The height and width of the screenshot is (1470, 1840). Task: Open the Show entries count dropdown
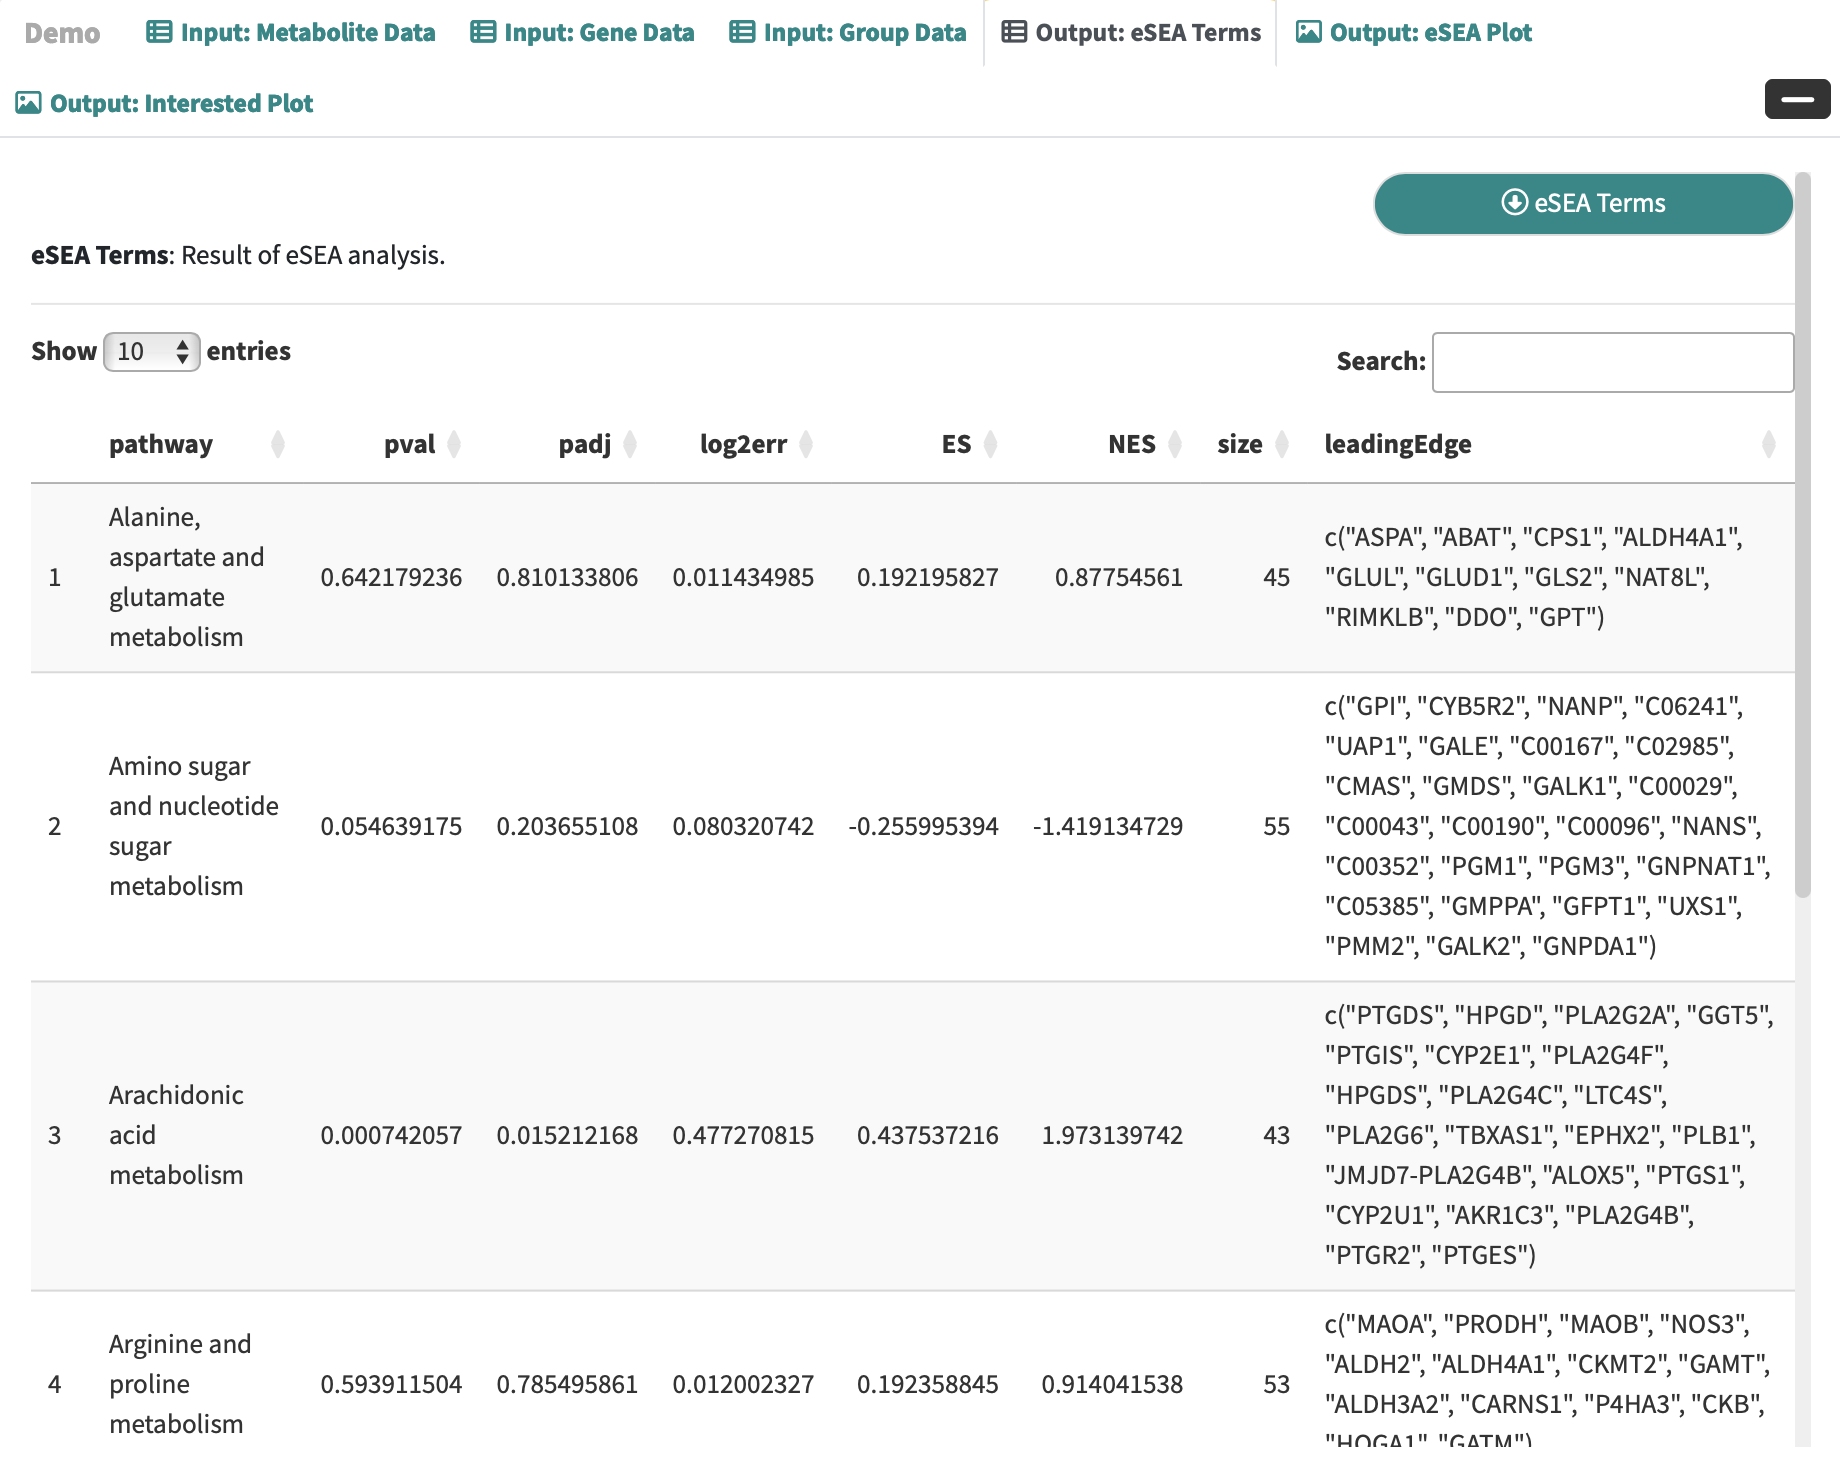[x=152, y=352]
